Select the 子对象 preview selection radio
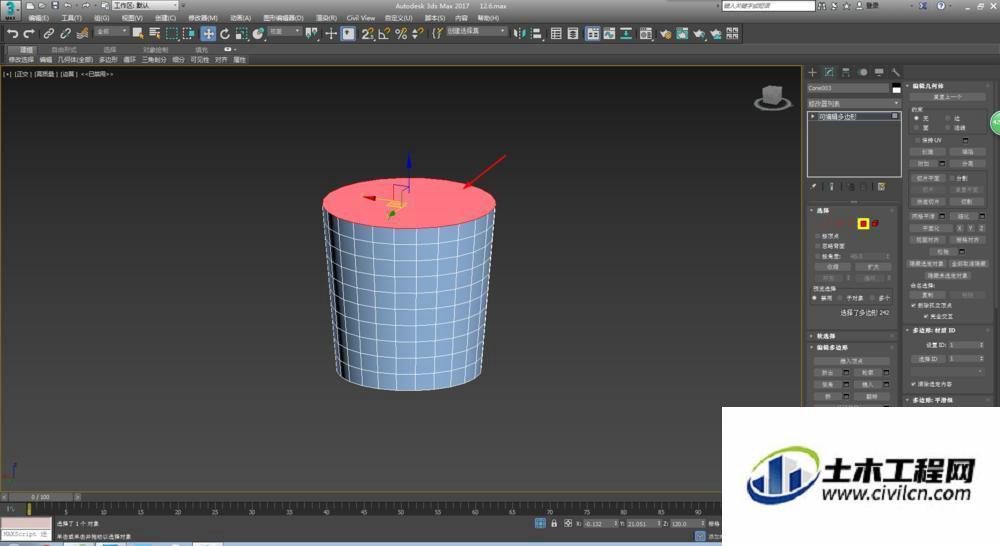 841,298
